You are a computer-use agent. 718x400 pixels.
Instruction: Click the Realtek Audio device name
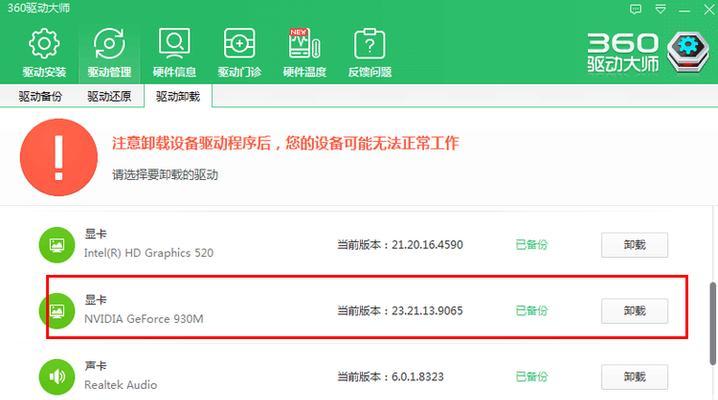pos(120,385)
